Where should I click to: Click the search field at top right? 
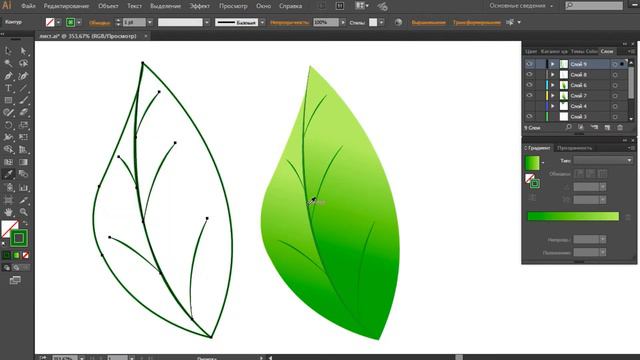[594, 5]
